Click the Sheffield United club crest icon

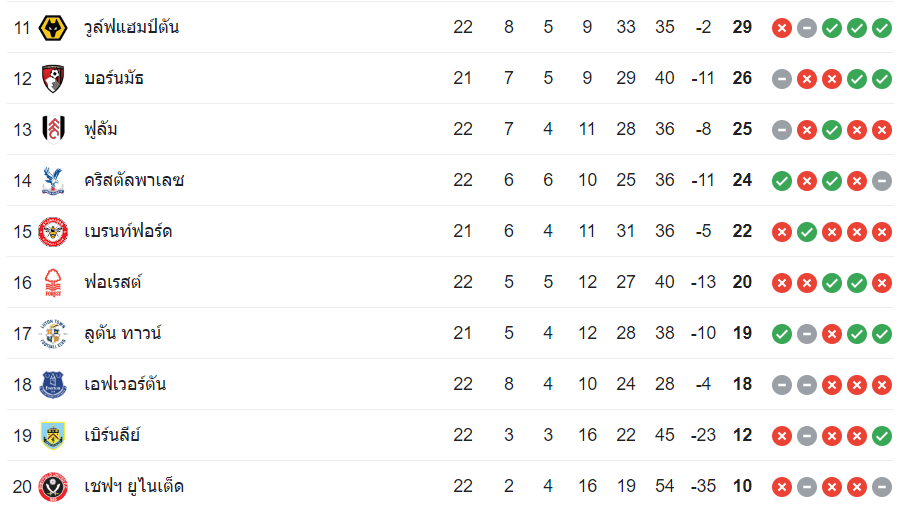52,486
